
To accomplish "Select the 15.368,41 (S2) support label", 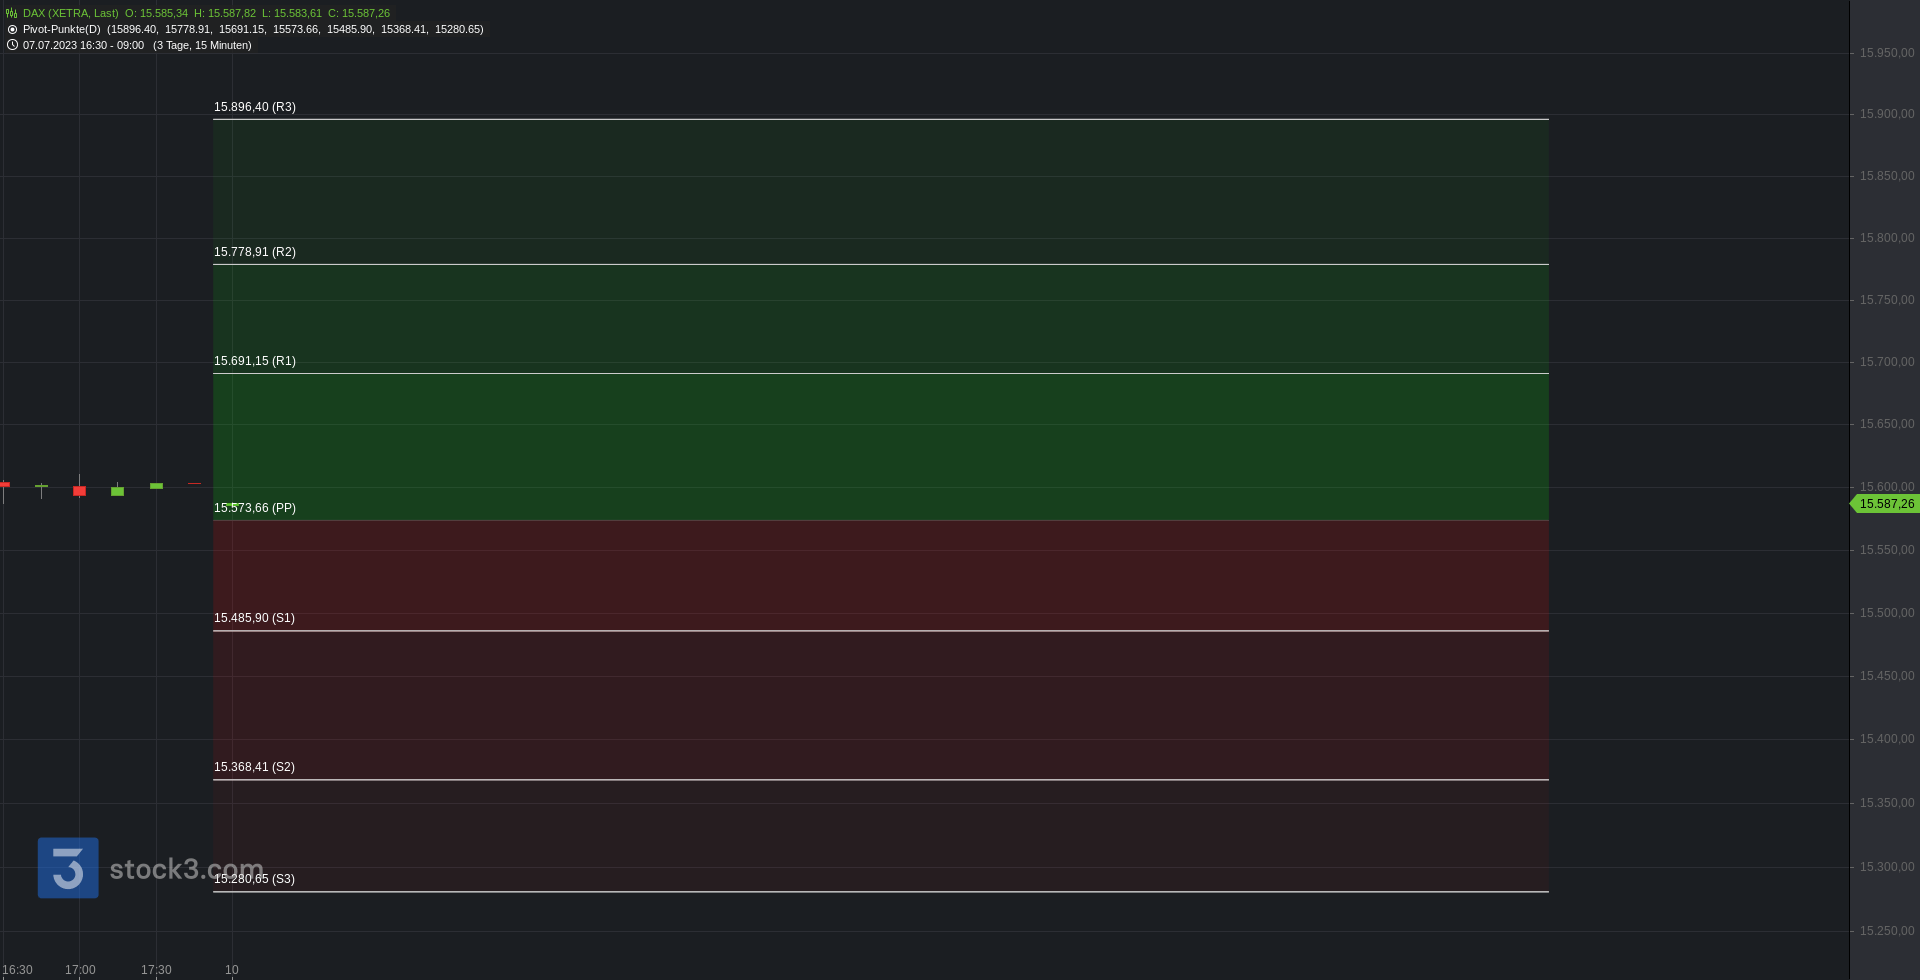I will pyautogui.click(x=254, y=767).
